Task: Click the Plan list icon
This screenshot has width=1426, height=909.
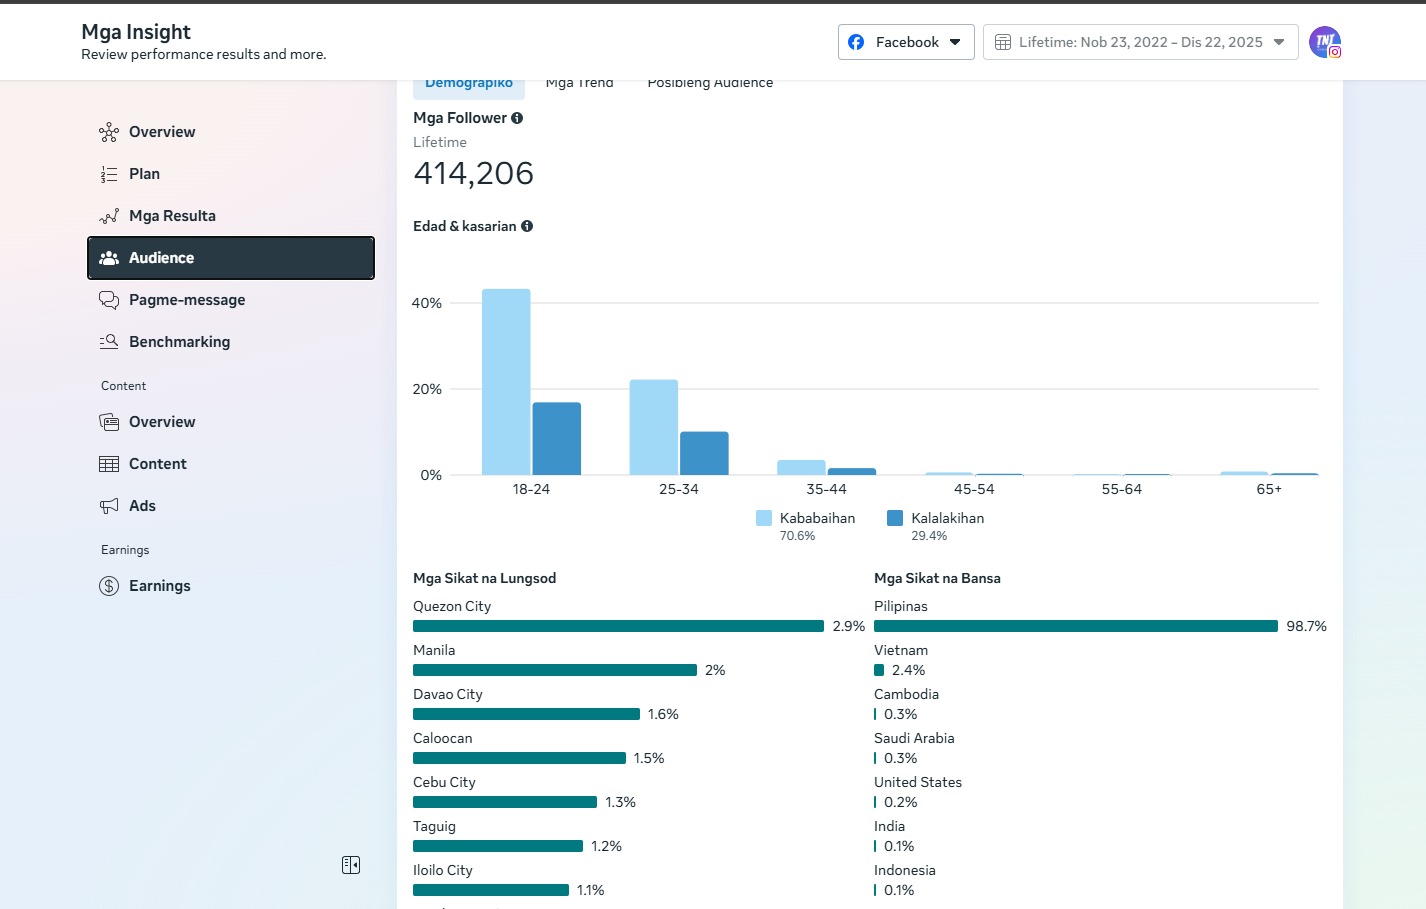Action: [109, 174]
